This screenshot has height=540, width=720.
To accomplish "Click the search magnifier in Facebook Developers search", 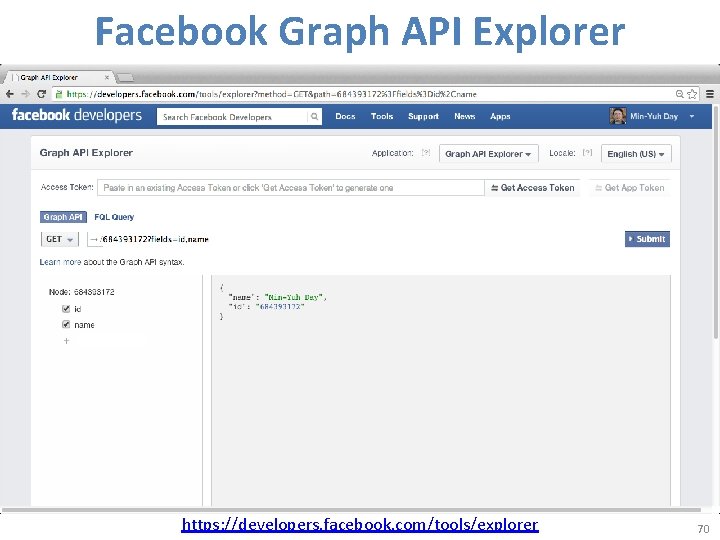I will tap(314, 117).
